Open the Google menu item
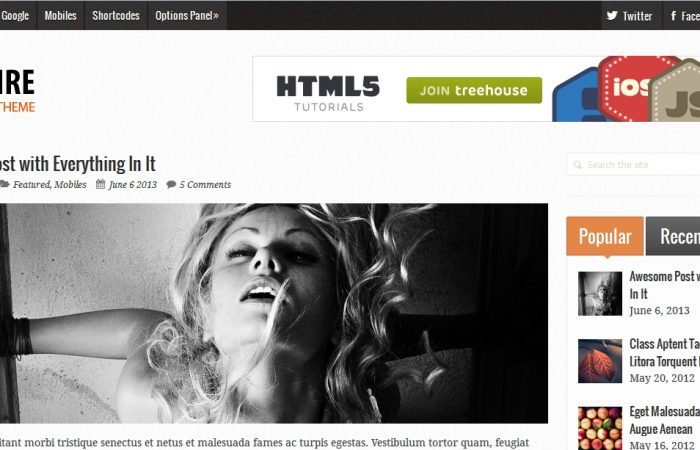 [16, 15]
